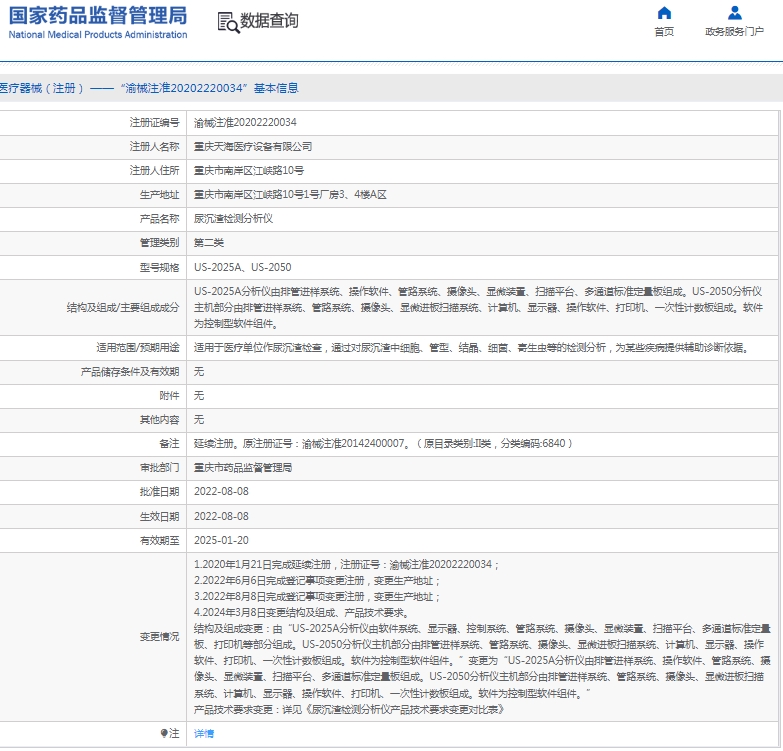Viewport: 783px width, 751px height.
Task: Select production address ending 4楼A区
Action: (x=290, y=194)
